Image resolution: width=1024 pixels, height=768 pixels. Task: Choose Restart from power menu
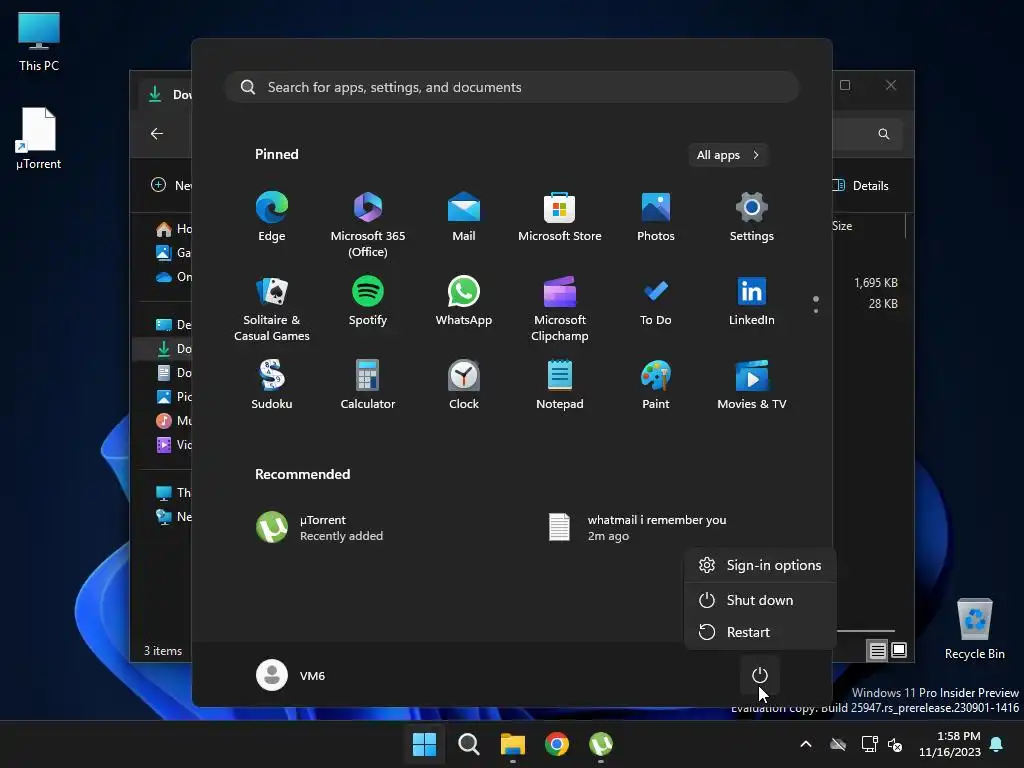coord(760,632)
